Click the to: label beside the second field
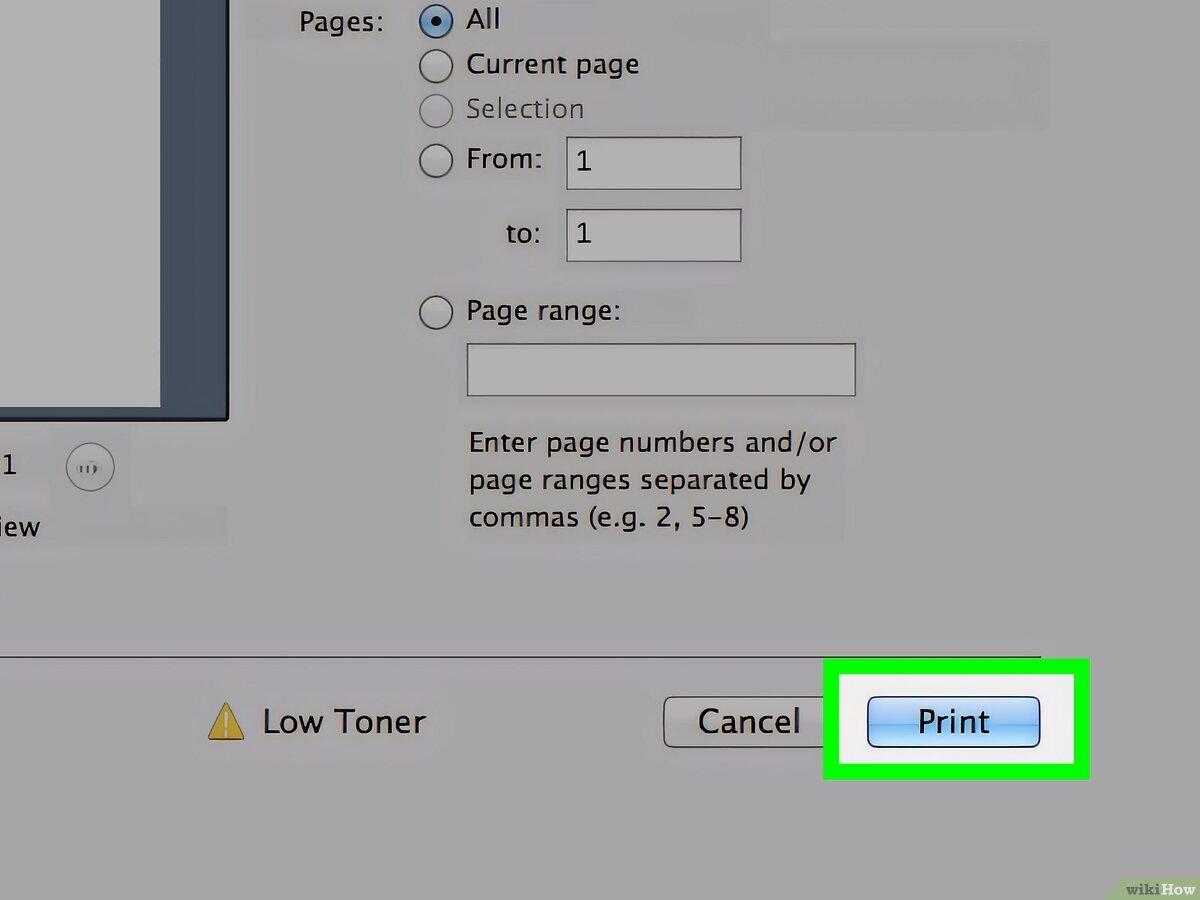The height and width of the screenshot is (900, 1200). (x=521, y=233)
